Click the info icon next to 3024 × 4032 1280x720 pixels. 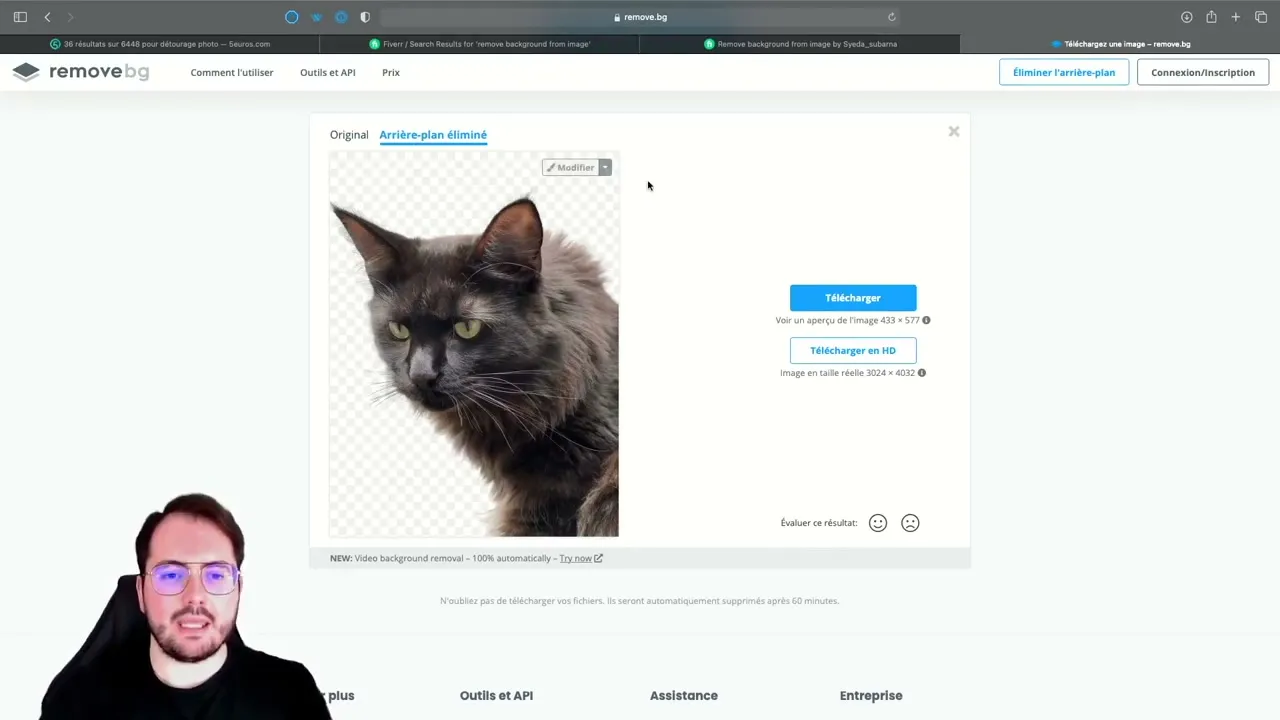pos(920,372)
